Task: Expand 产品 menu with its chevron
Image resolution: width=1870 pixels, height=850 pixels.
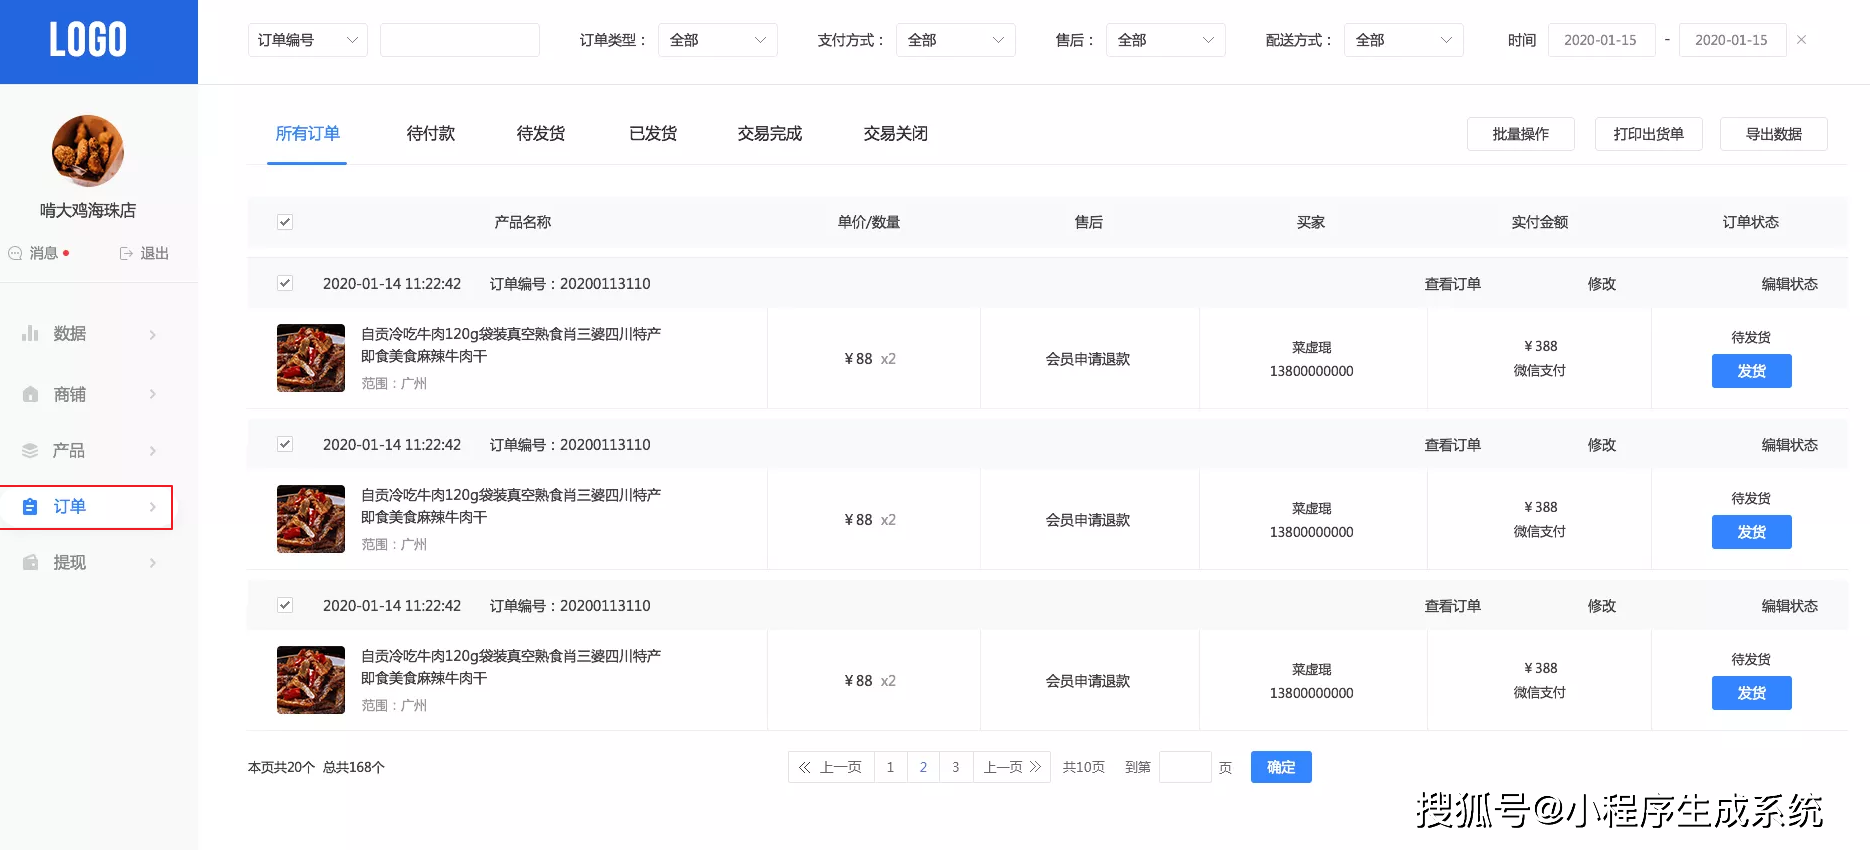Action: pos(153,451)
